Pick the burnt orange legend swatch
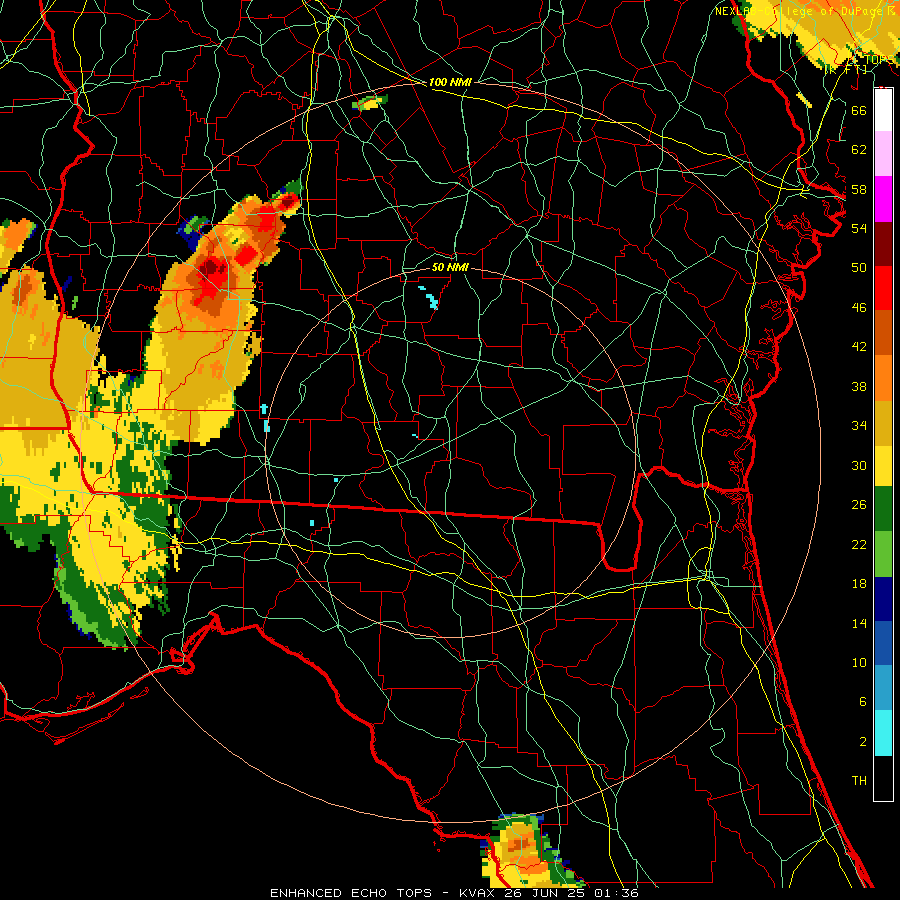Screen dimensions: 900x900 tap(883, 333)
